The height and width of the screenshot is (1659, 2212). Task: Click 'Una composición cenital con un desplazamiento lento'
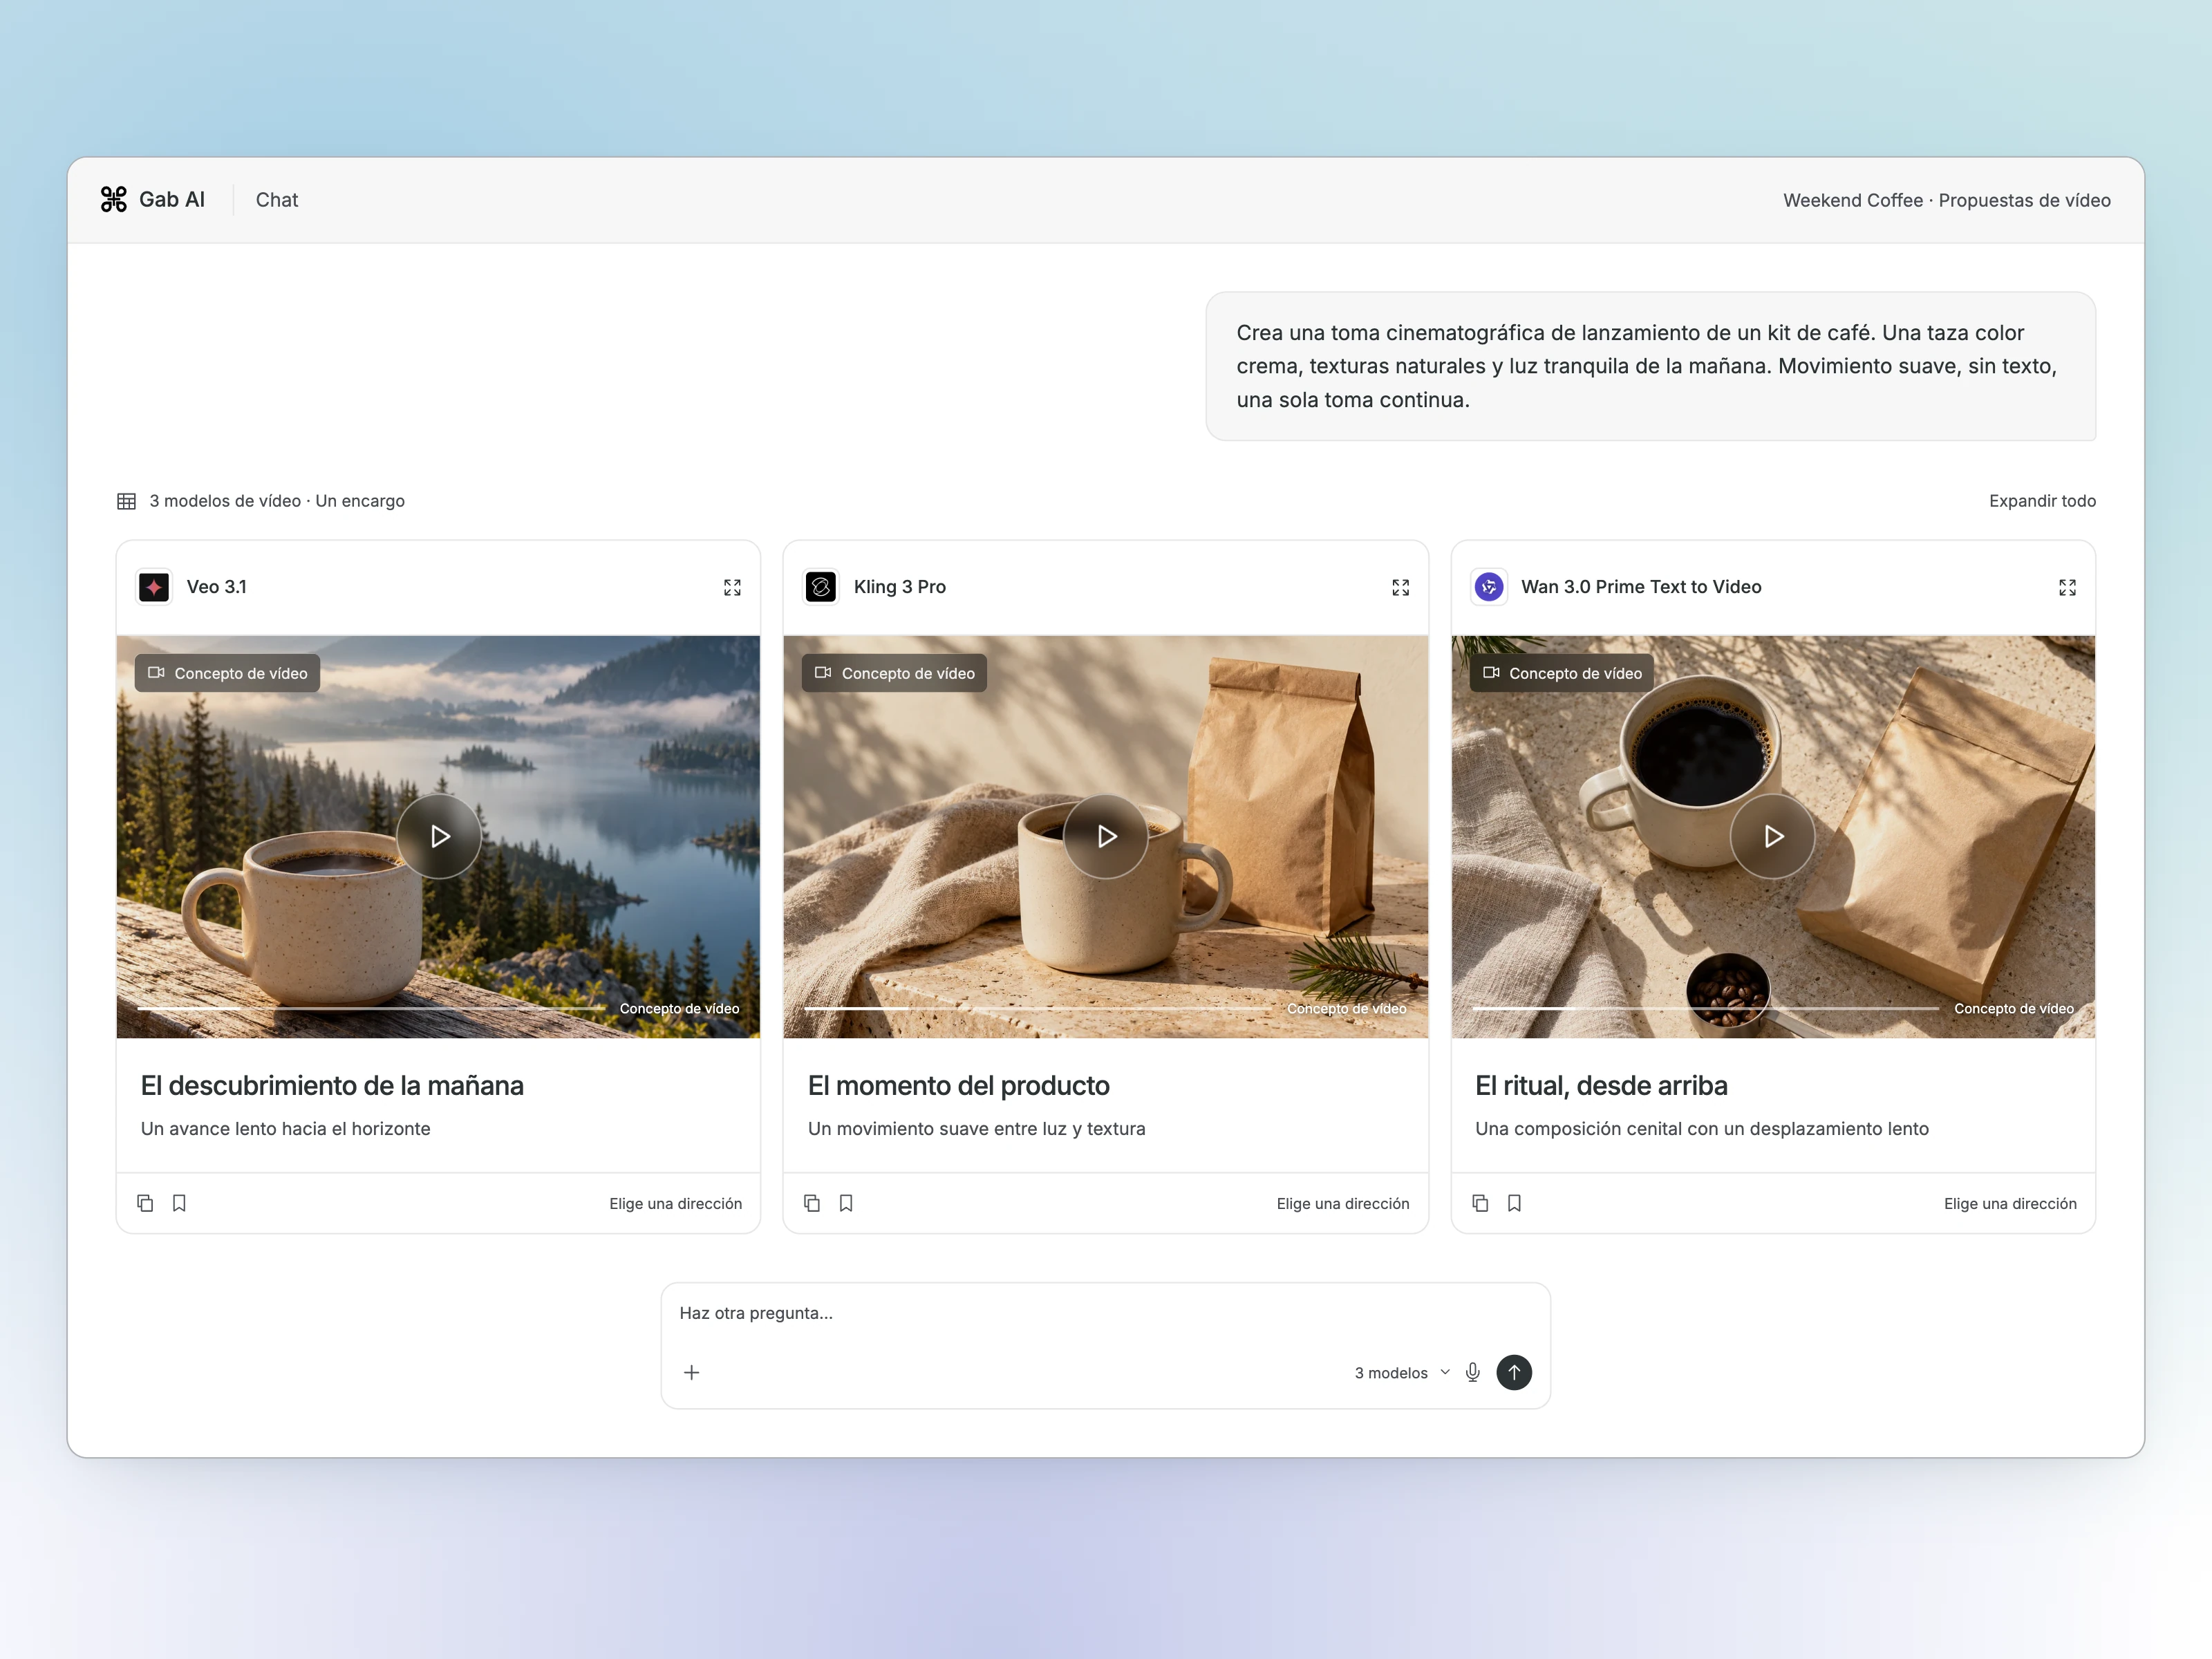click(x=1701, y=1129)
